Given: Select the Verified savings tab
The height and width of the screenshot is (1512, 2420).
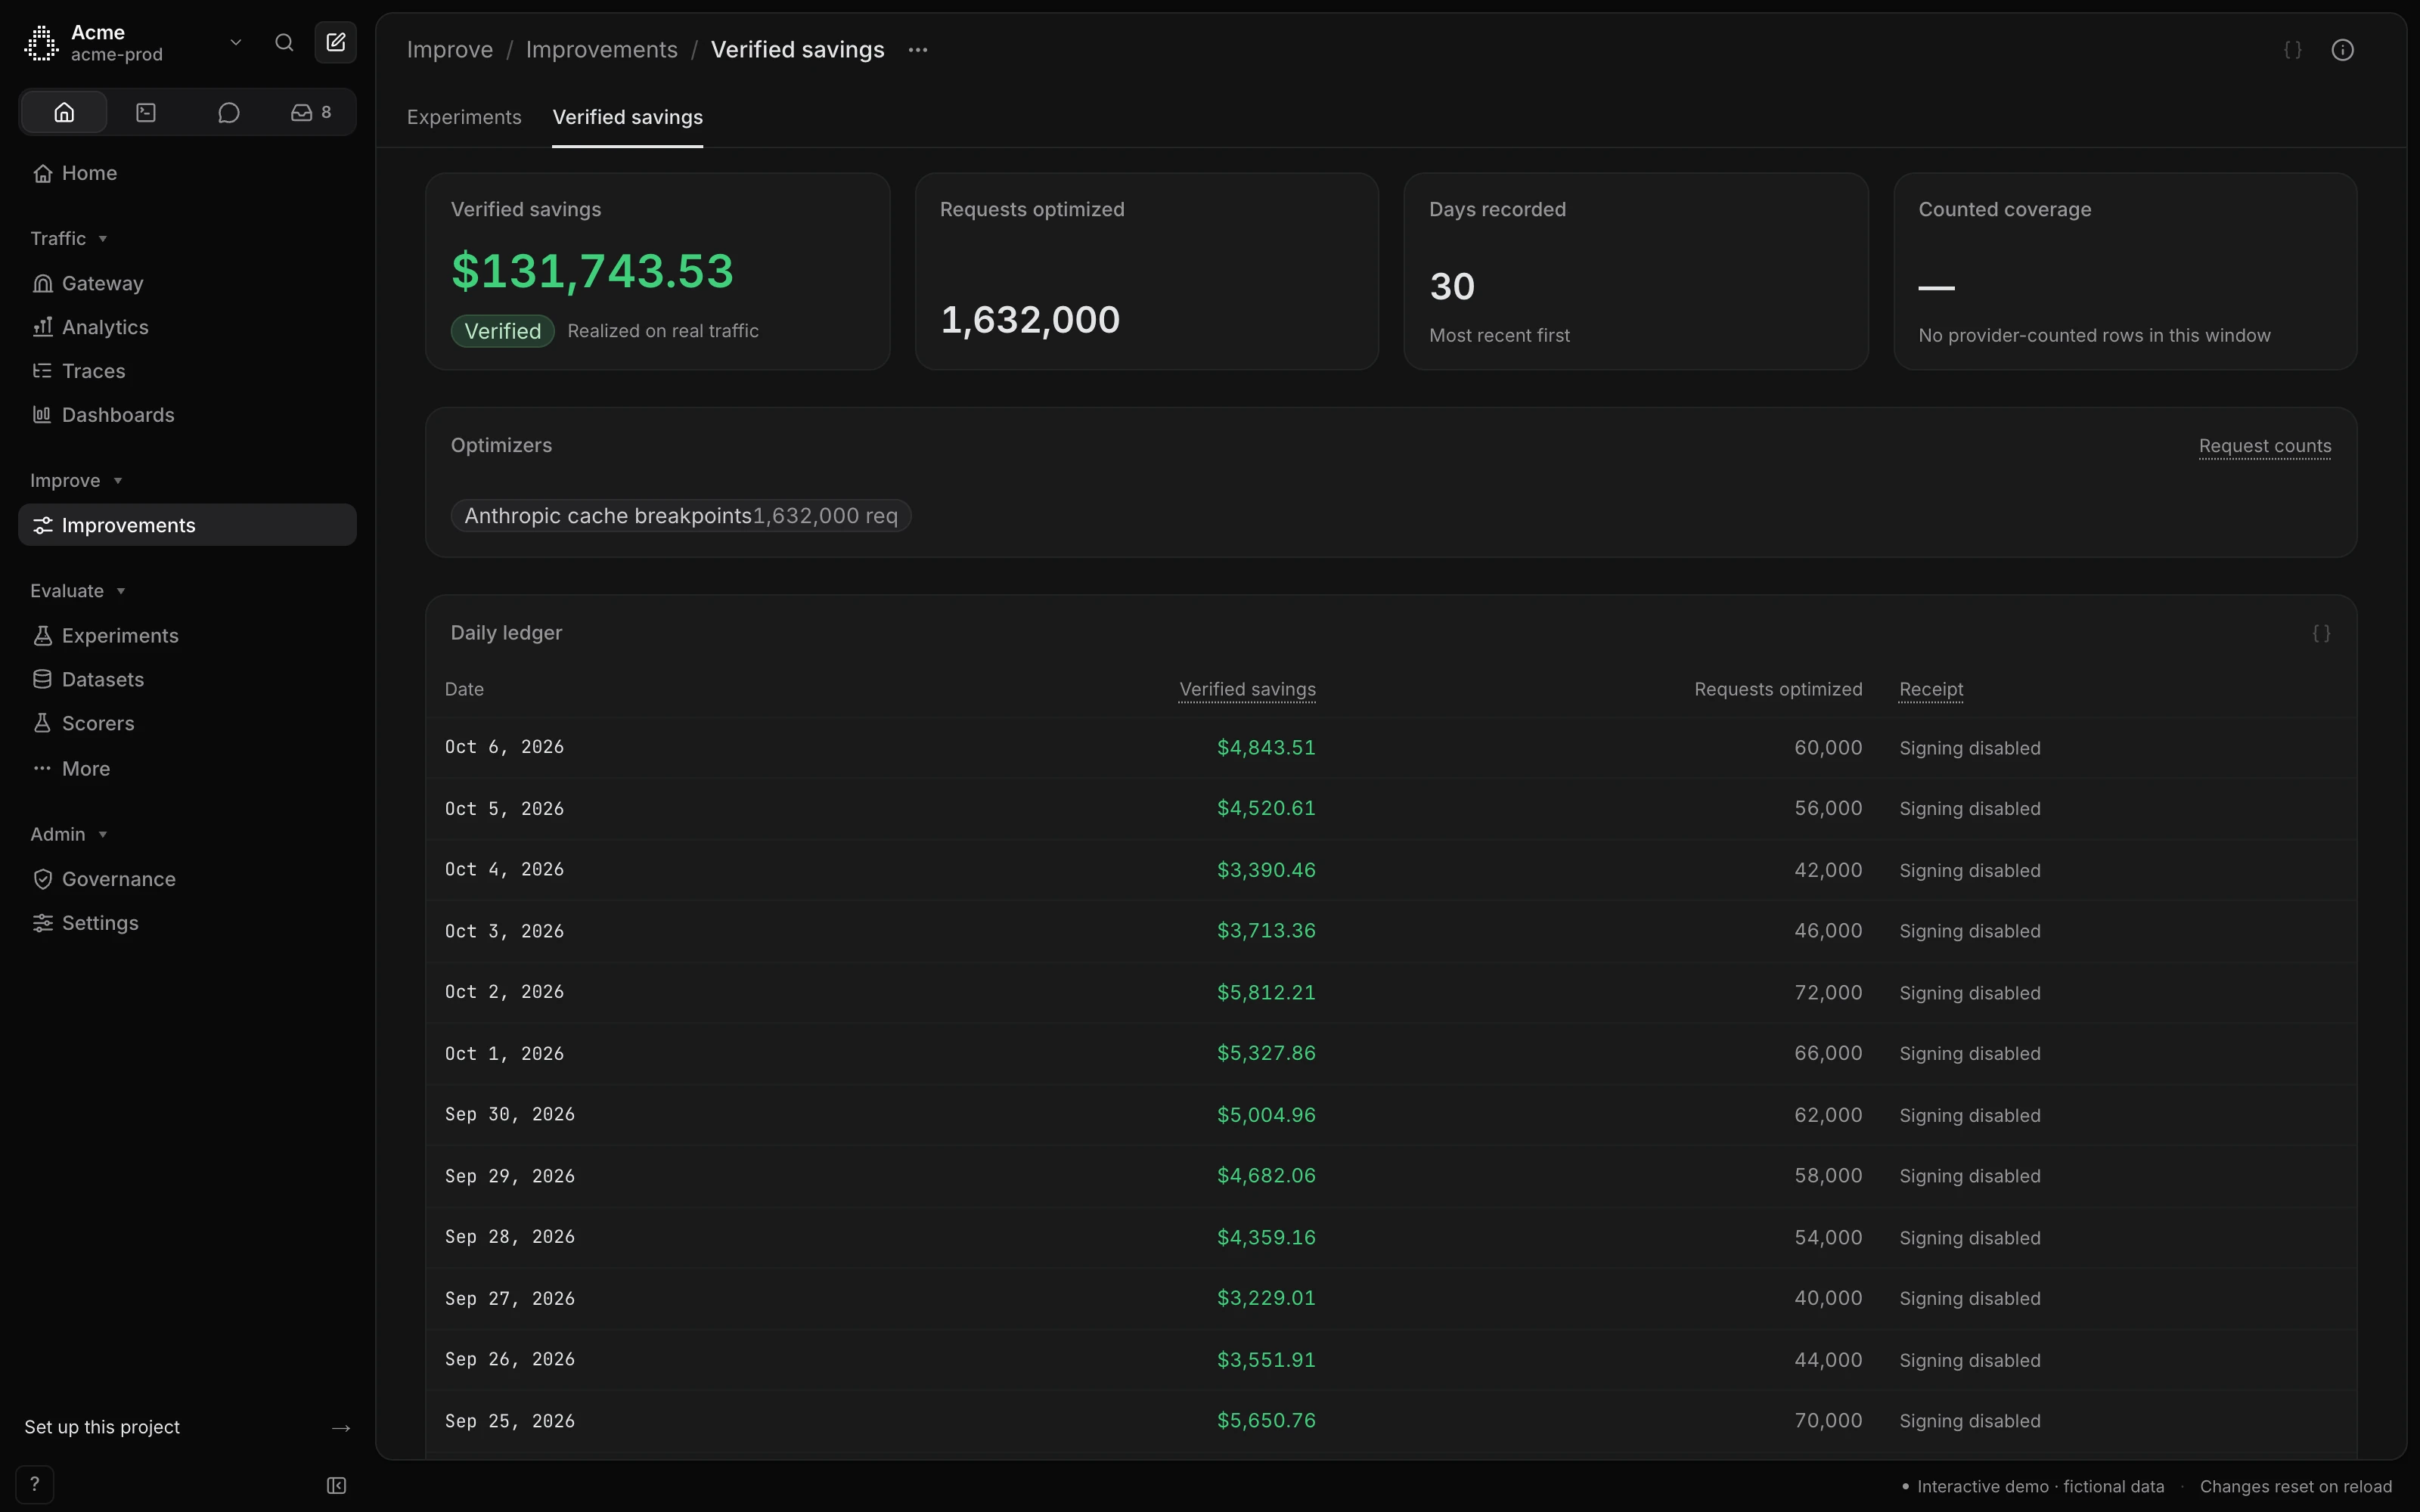Looking at the screenshot, I should (x=628, y=117).
